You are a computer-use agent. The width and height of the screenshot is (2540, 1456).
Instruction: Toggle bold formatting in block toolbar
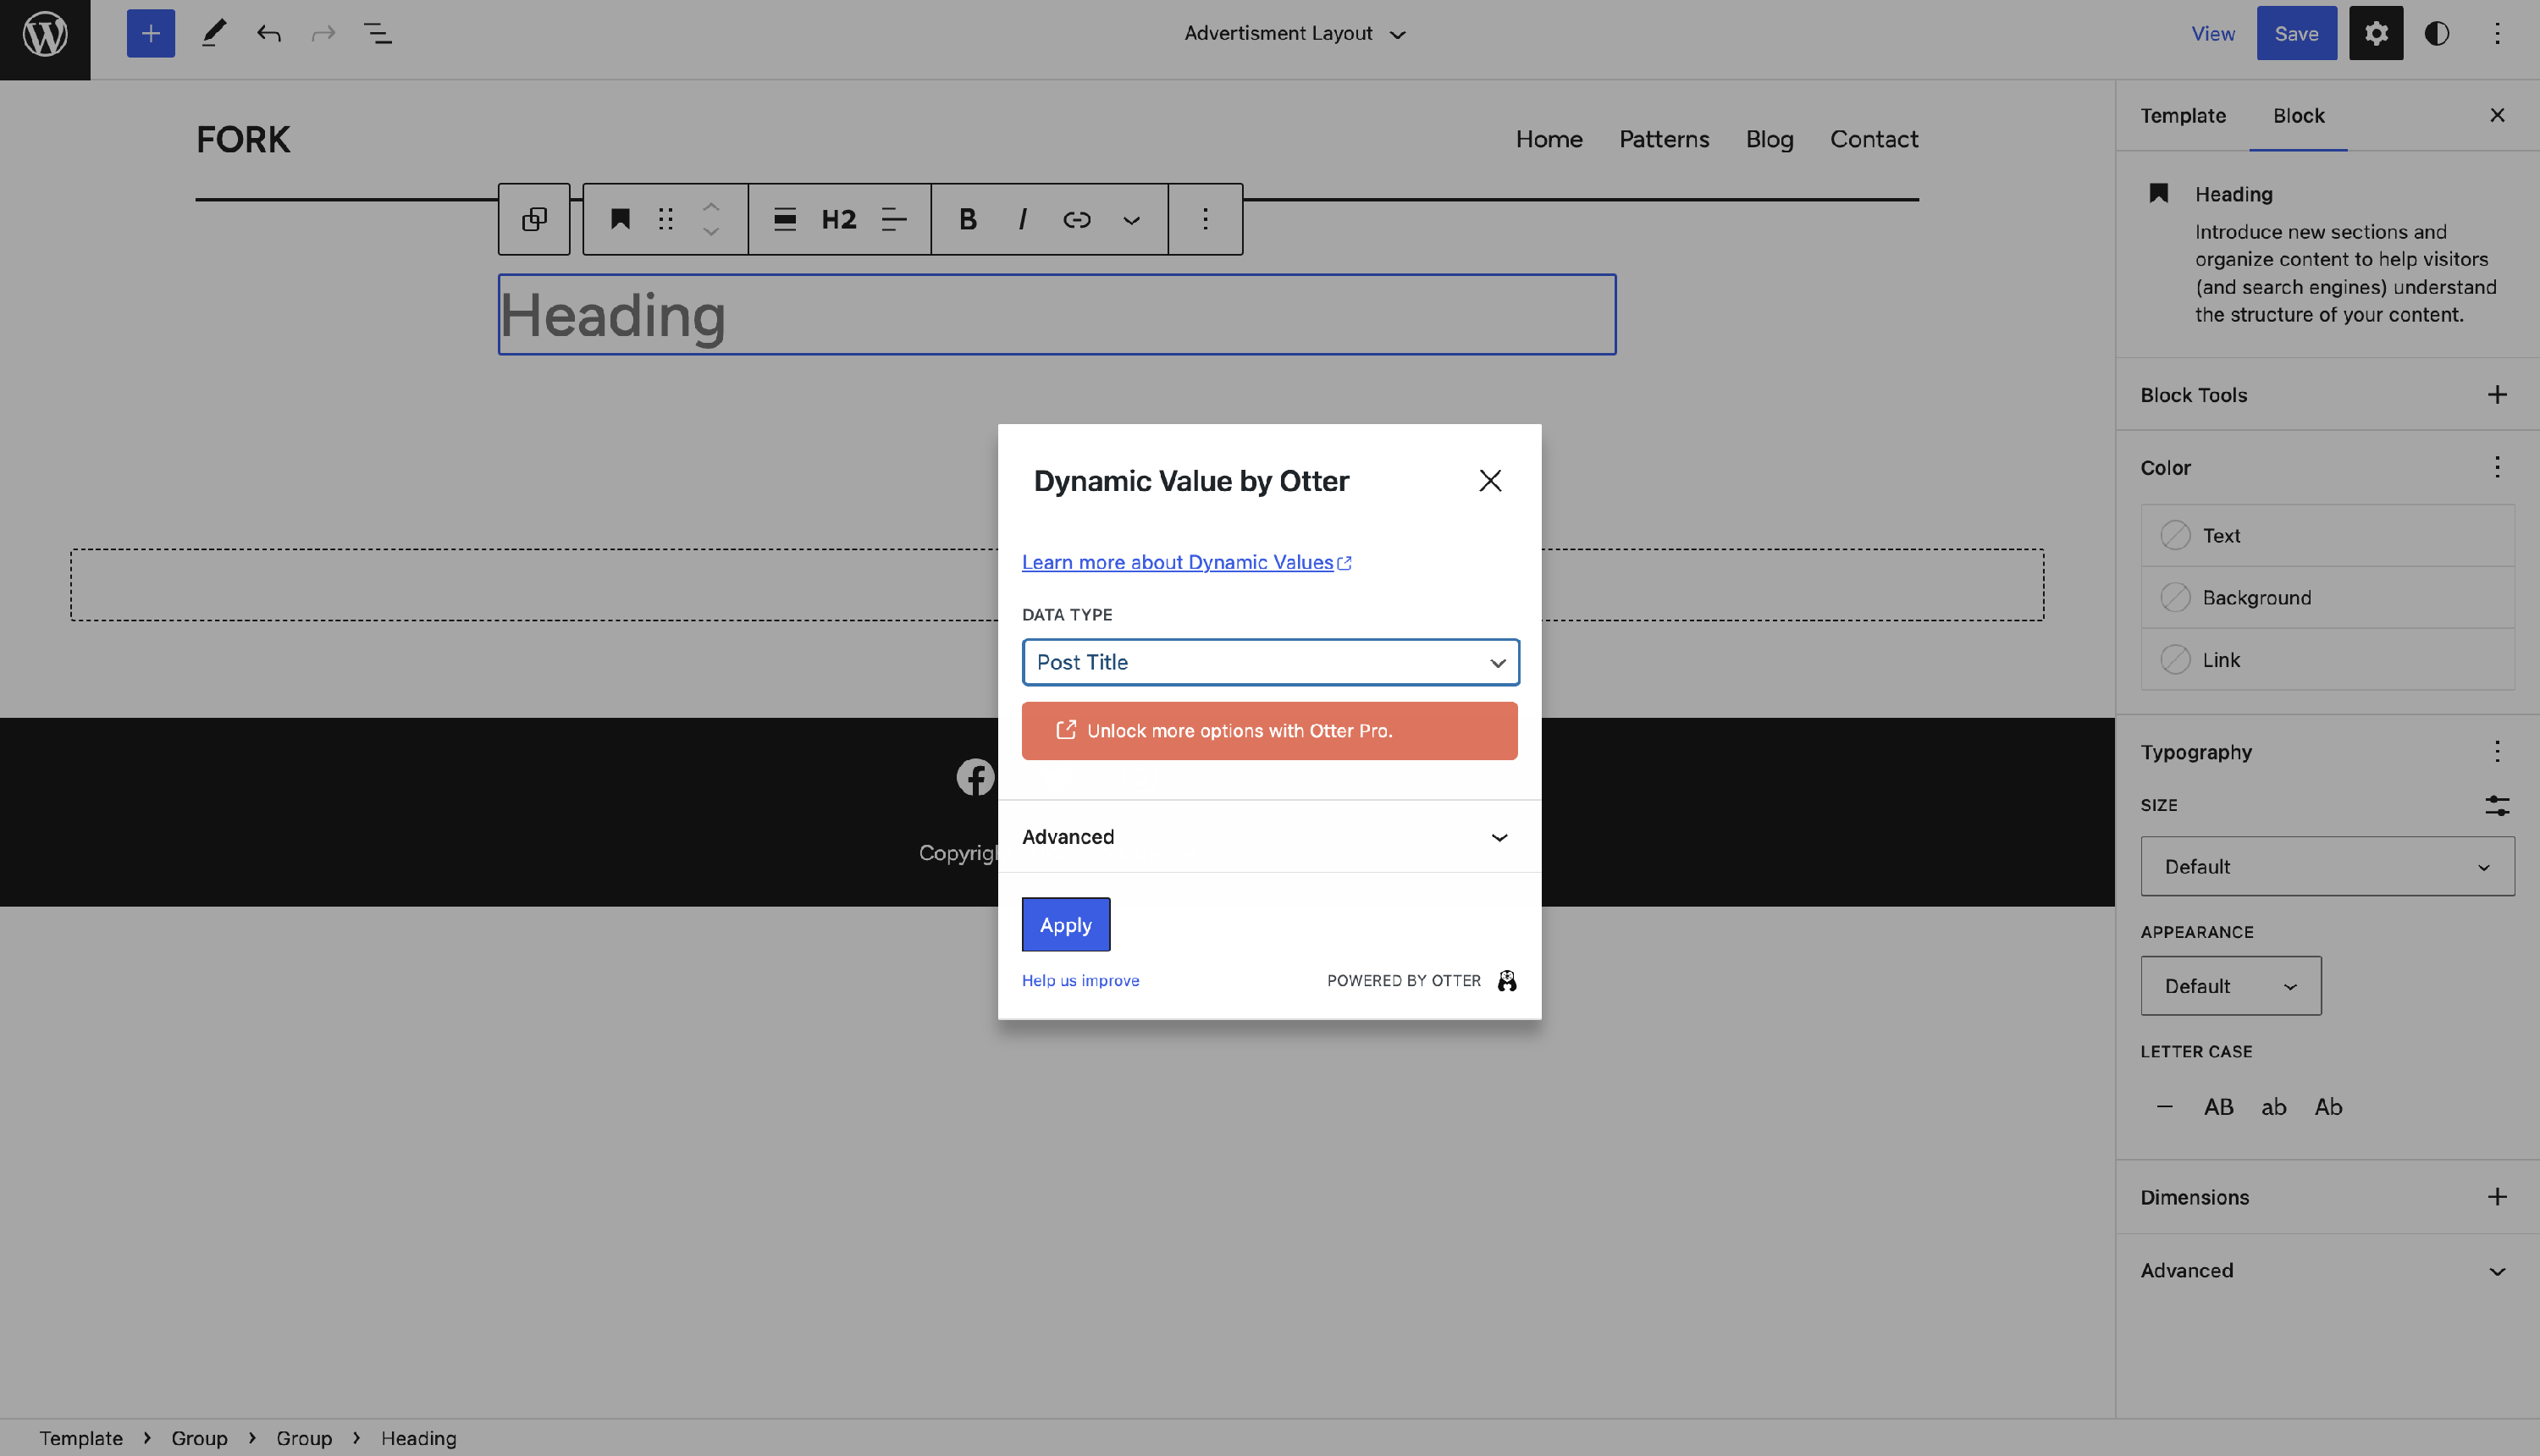tap(967, 219)
